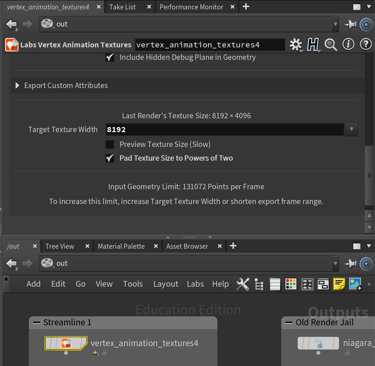
Task: Click the parameter pane scroll-up arrow
Action: [x=369, y=216]
